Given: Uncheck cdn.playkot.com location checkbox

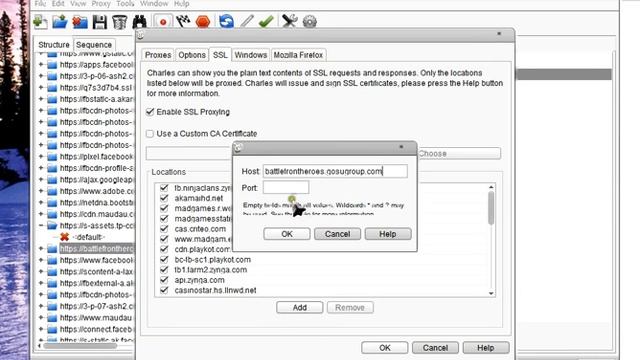Looking at the screenshot, I should click(164, 249).
